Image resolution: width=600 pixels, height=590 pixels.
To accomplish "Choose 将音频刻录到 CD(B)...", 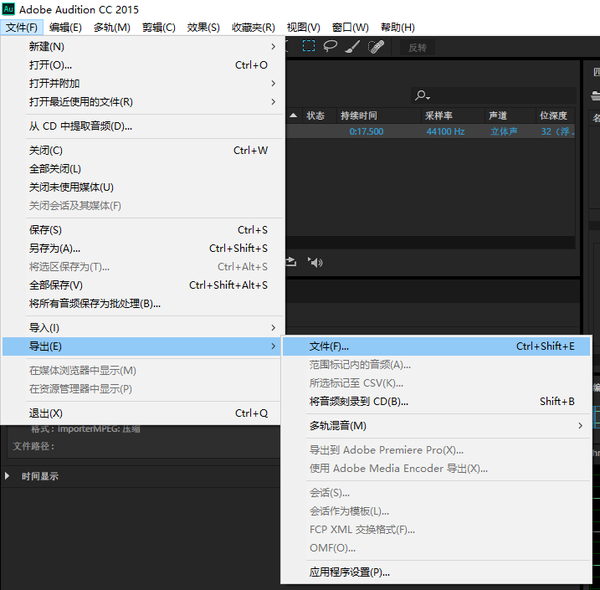I will tap(436, 401).
